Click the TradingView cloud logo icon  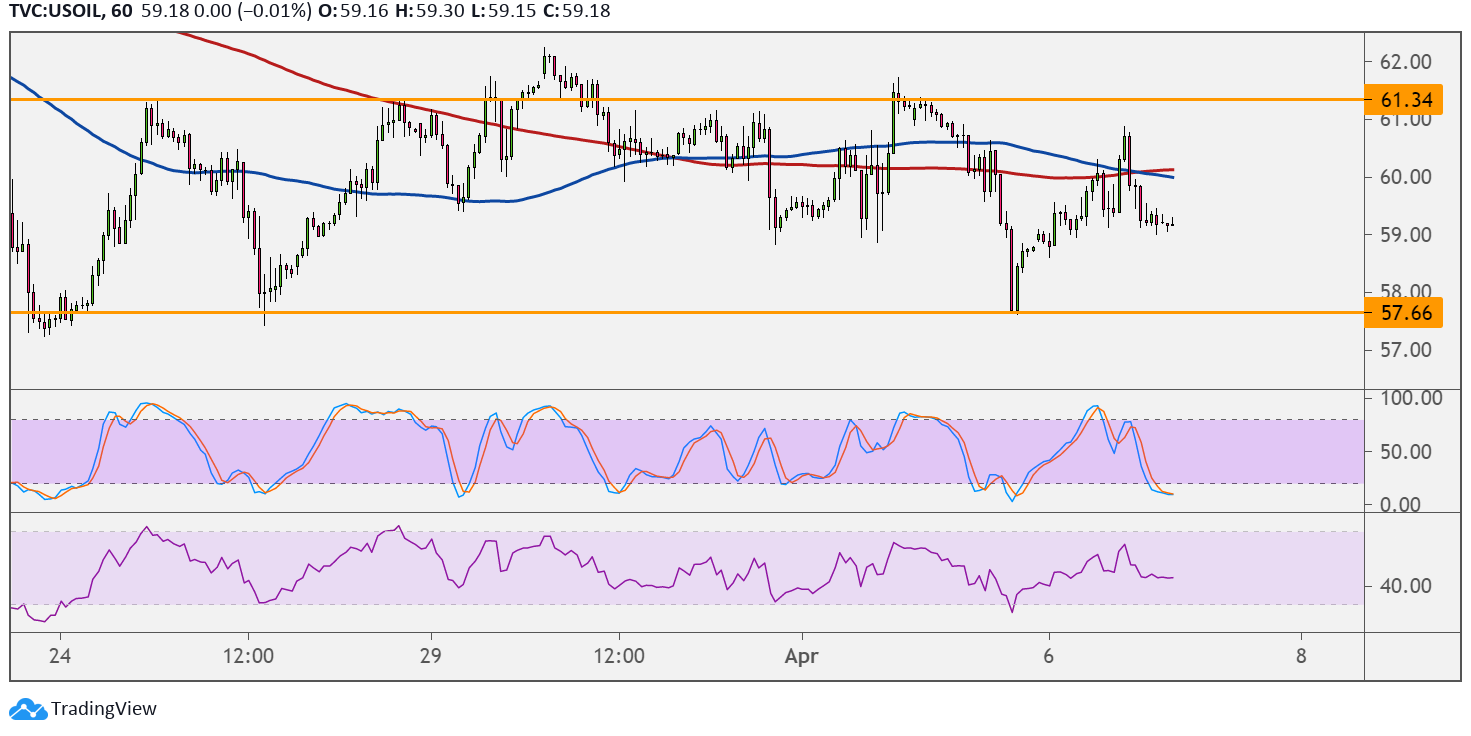tap(28, 709)
